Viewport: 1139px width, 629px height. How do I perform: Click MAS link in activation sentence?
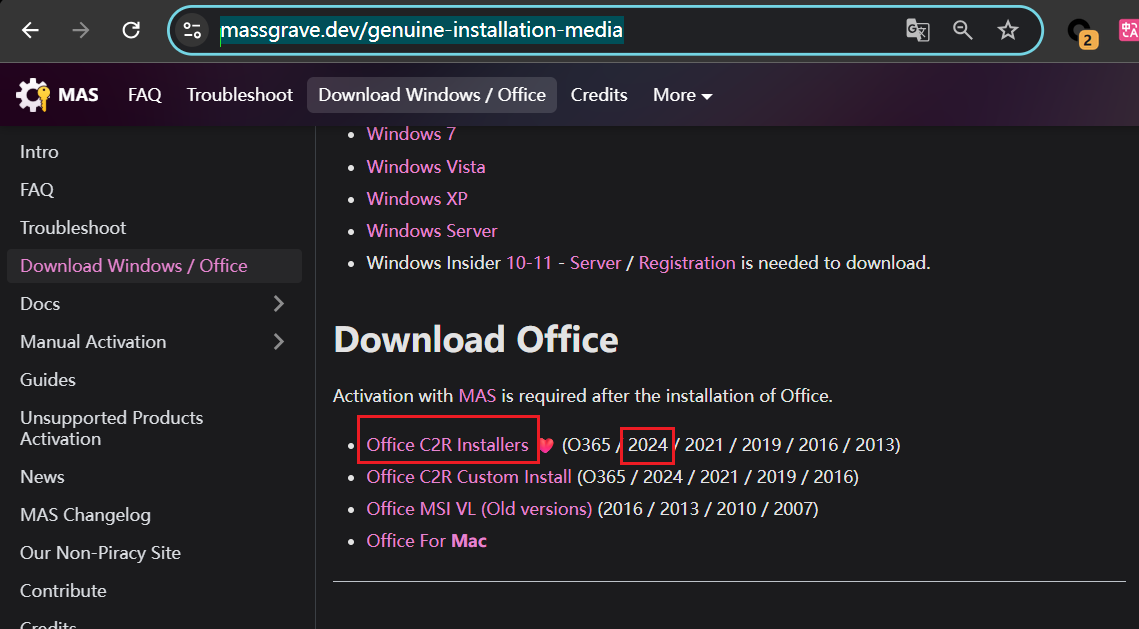tap(477, 396)
